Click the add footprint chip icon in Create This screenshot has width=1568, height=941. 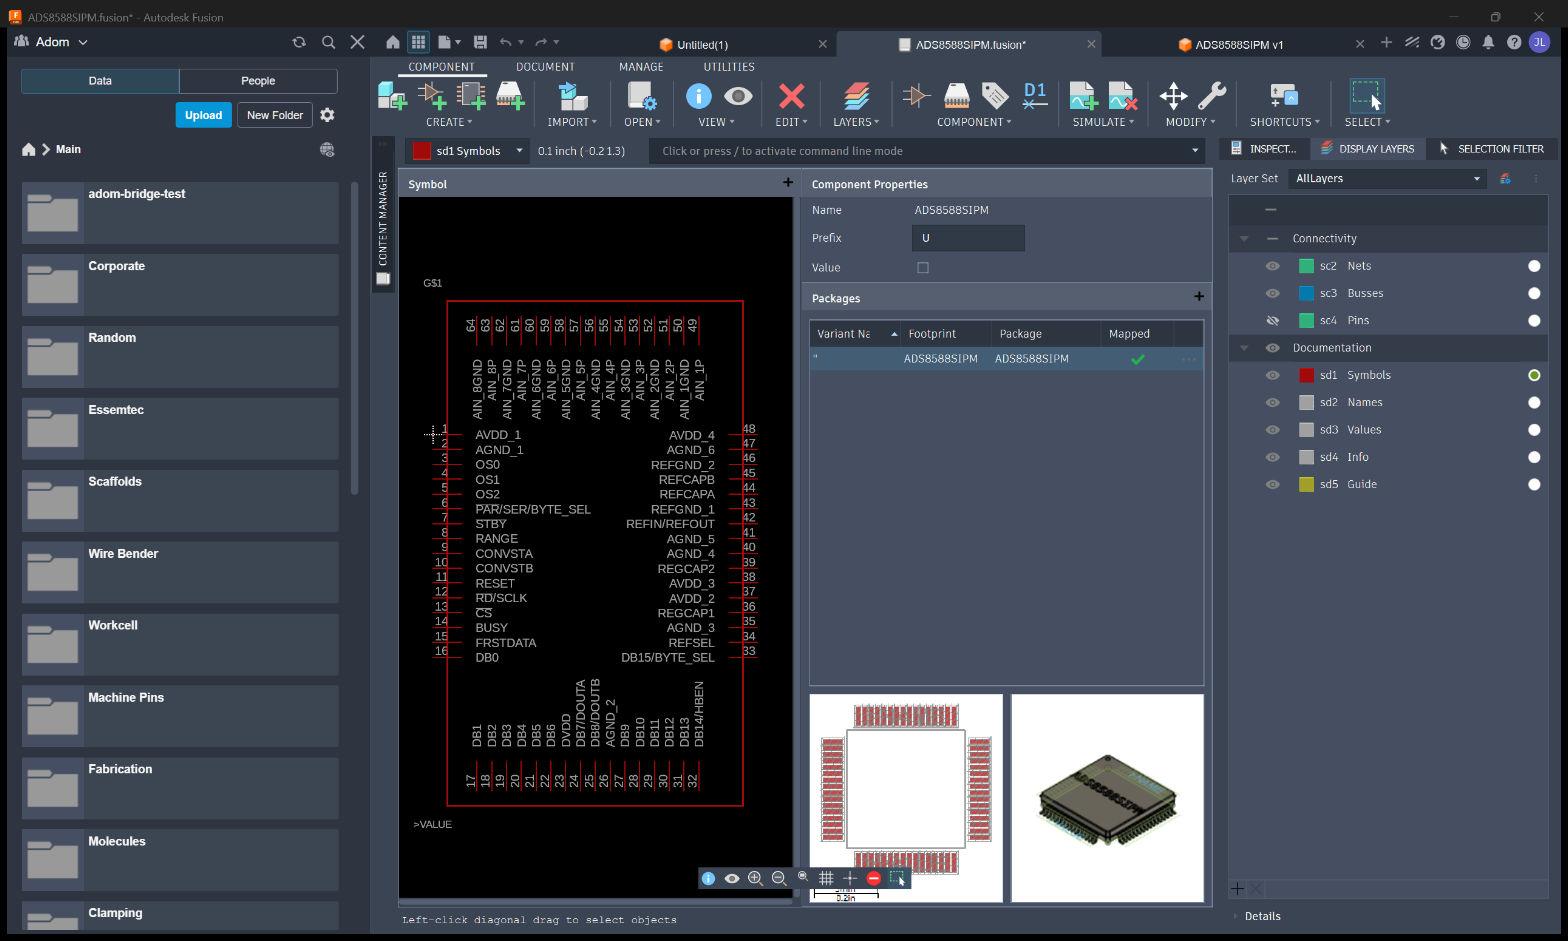(x=471, y=96)
